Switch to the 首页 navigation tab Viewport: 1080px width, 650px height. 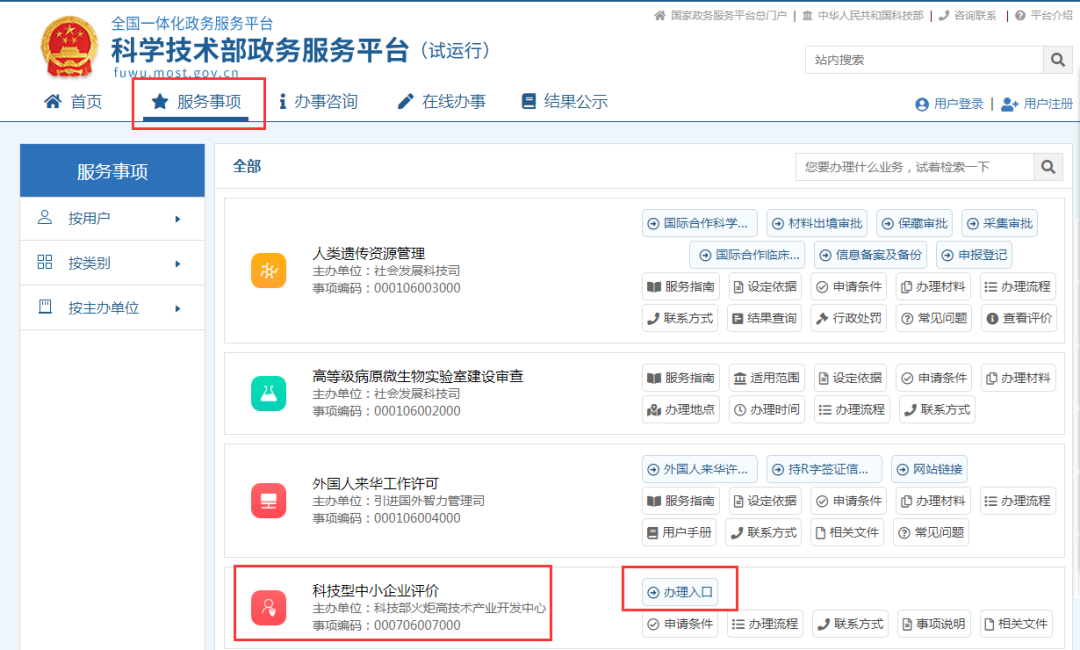tap(73, 102)
